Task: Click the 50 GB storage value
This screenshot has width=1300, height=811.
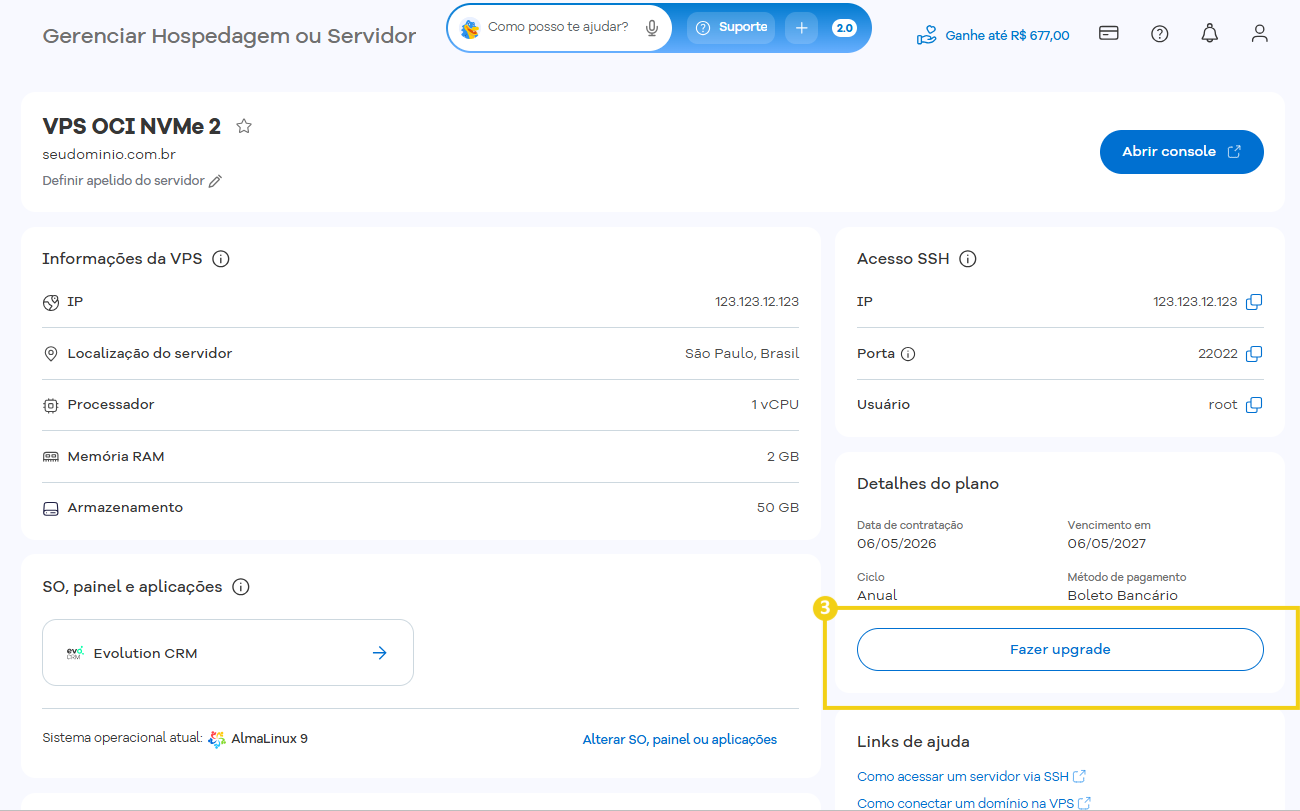Action: tap(778, 508)
